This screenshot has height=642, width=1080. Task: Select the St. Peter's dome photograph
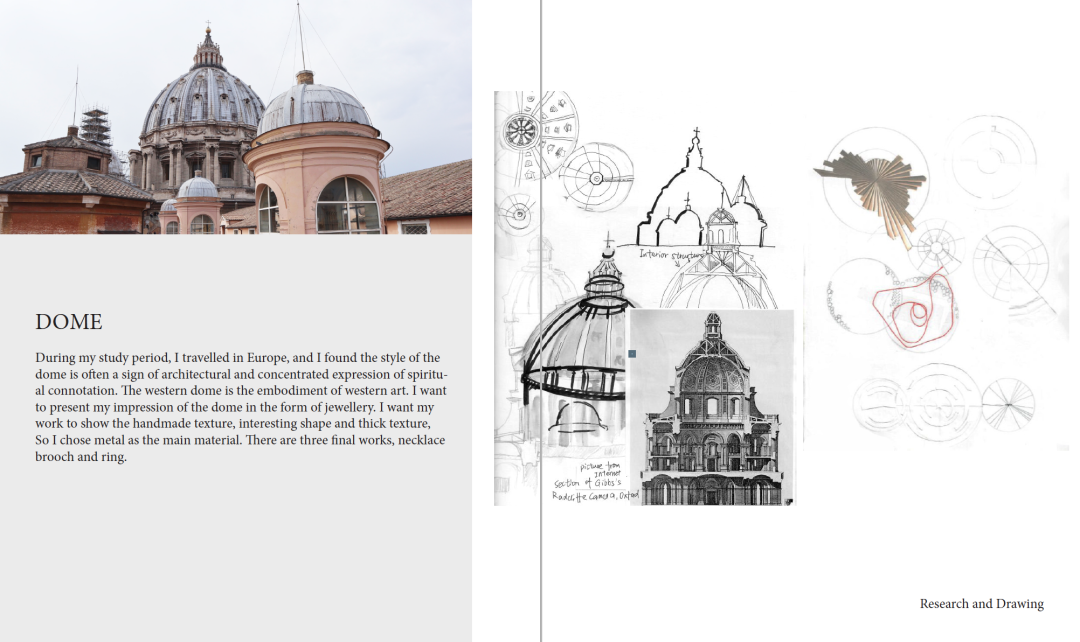point(235,117)
